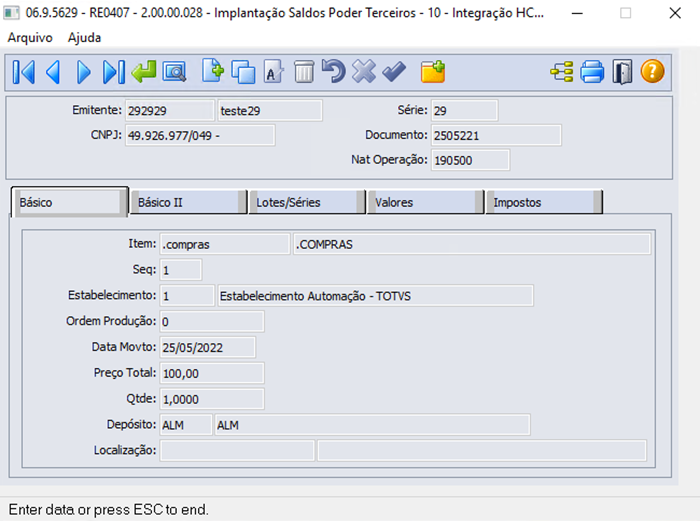Screen dimensions: 700x521
Task: Click the Item field .compras
Action: (x=225, y=244)
